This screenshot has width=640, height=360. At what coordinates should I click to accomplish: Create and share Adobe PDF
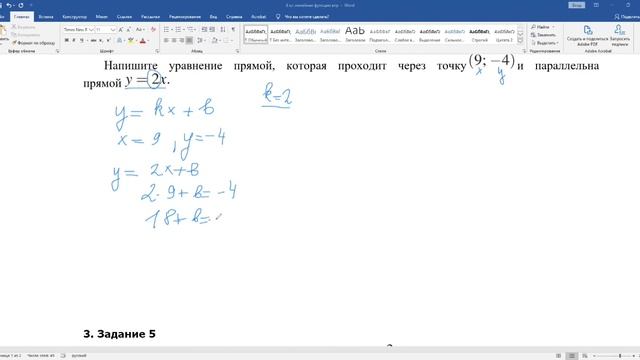pyautogui.click(x=587, y=36)
